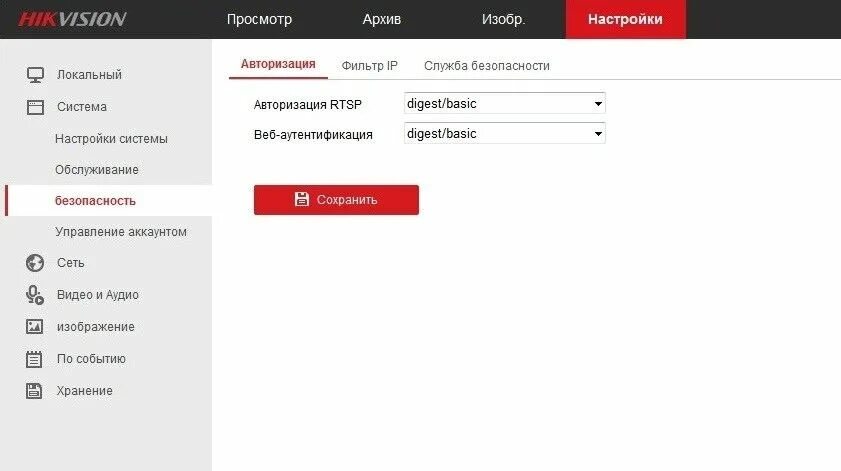
Task: Click the microphone icon beside Видео и Аудио
Action: tap(35, 295)
